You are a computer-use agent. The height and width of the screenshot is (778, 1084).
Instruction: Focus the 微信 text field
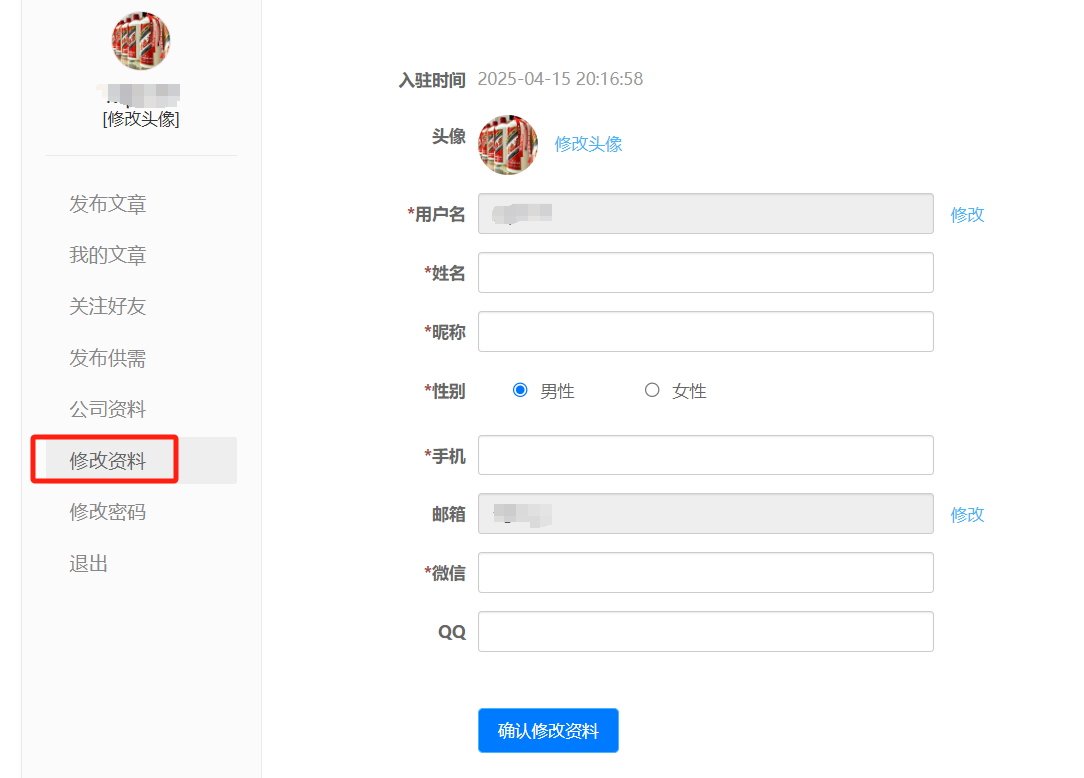click(x=705, y=573)
